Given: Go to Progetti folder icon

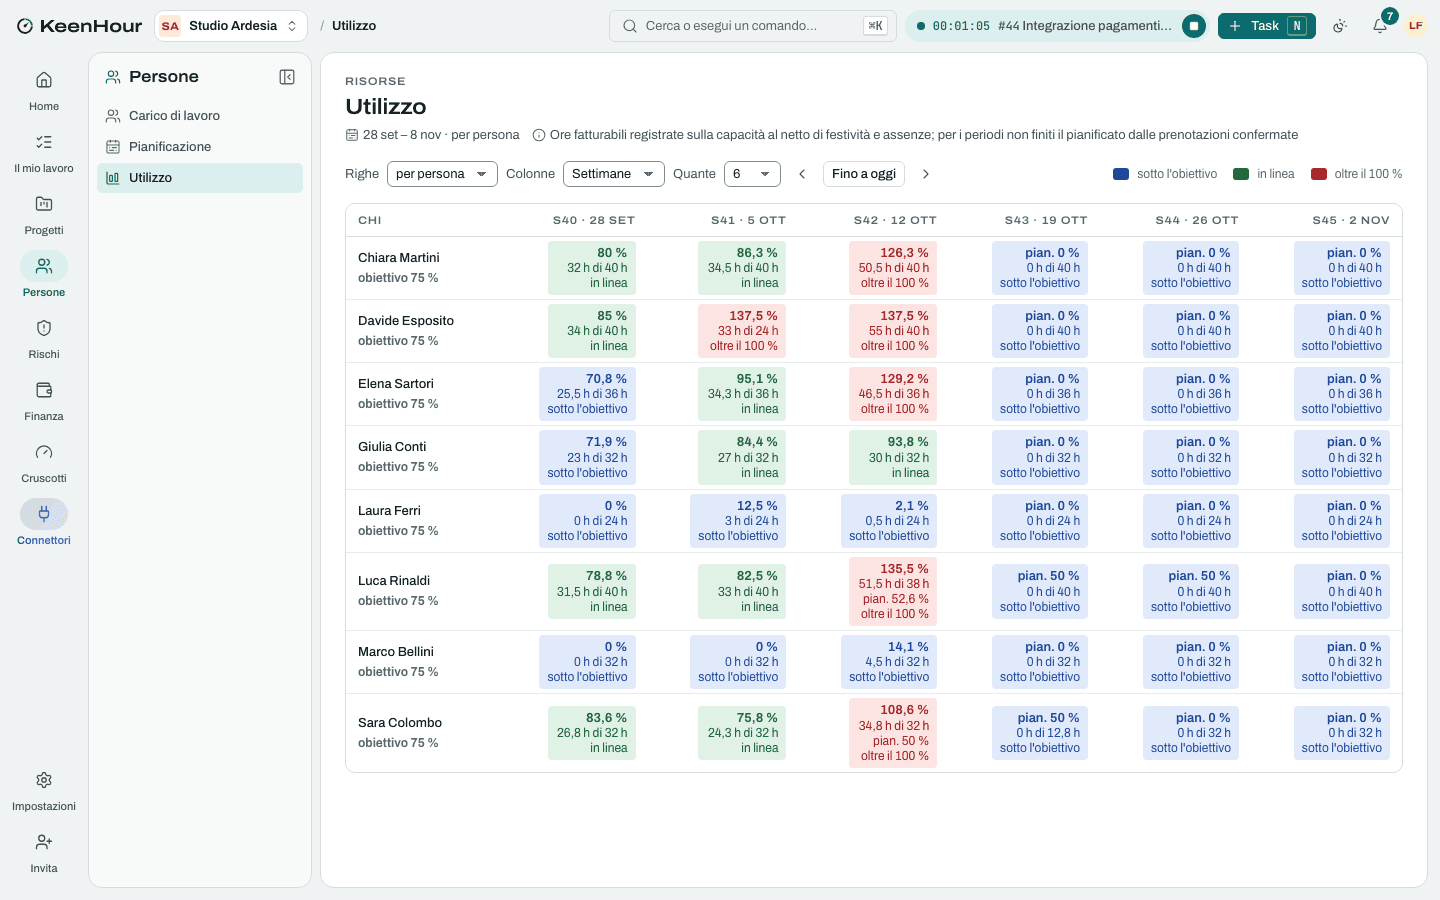Looking at the screenshot, I should click(x=44, y=204).
